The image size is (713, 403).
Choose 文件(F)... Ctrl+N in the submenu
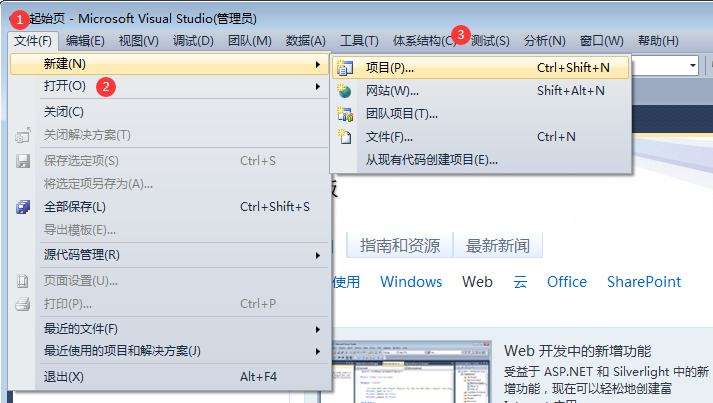(x=480, y=137)
